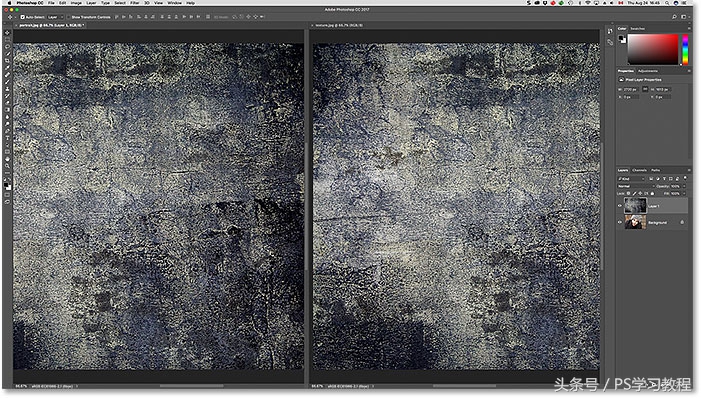Screen dimensions: 701x398
Task: Switch to the Channels tab
Action: pos(639,170)
